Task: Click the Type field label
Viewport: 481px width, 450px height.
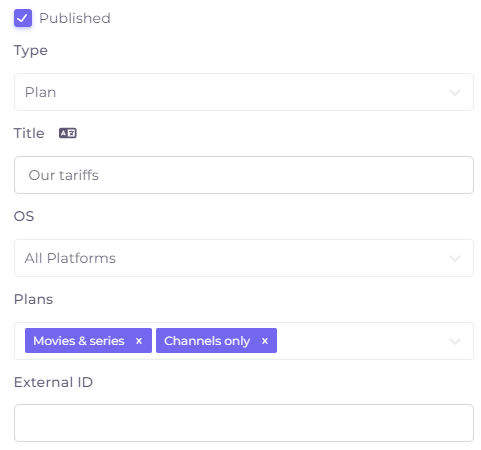Action: click(x=31, y=51)
